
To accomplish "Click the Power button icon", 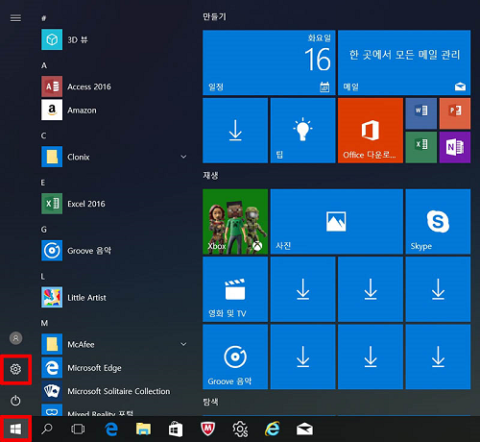I will coord(15,400).
